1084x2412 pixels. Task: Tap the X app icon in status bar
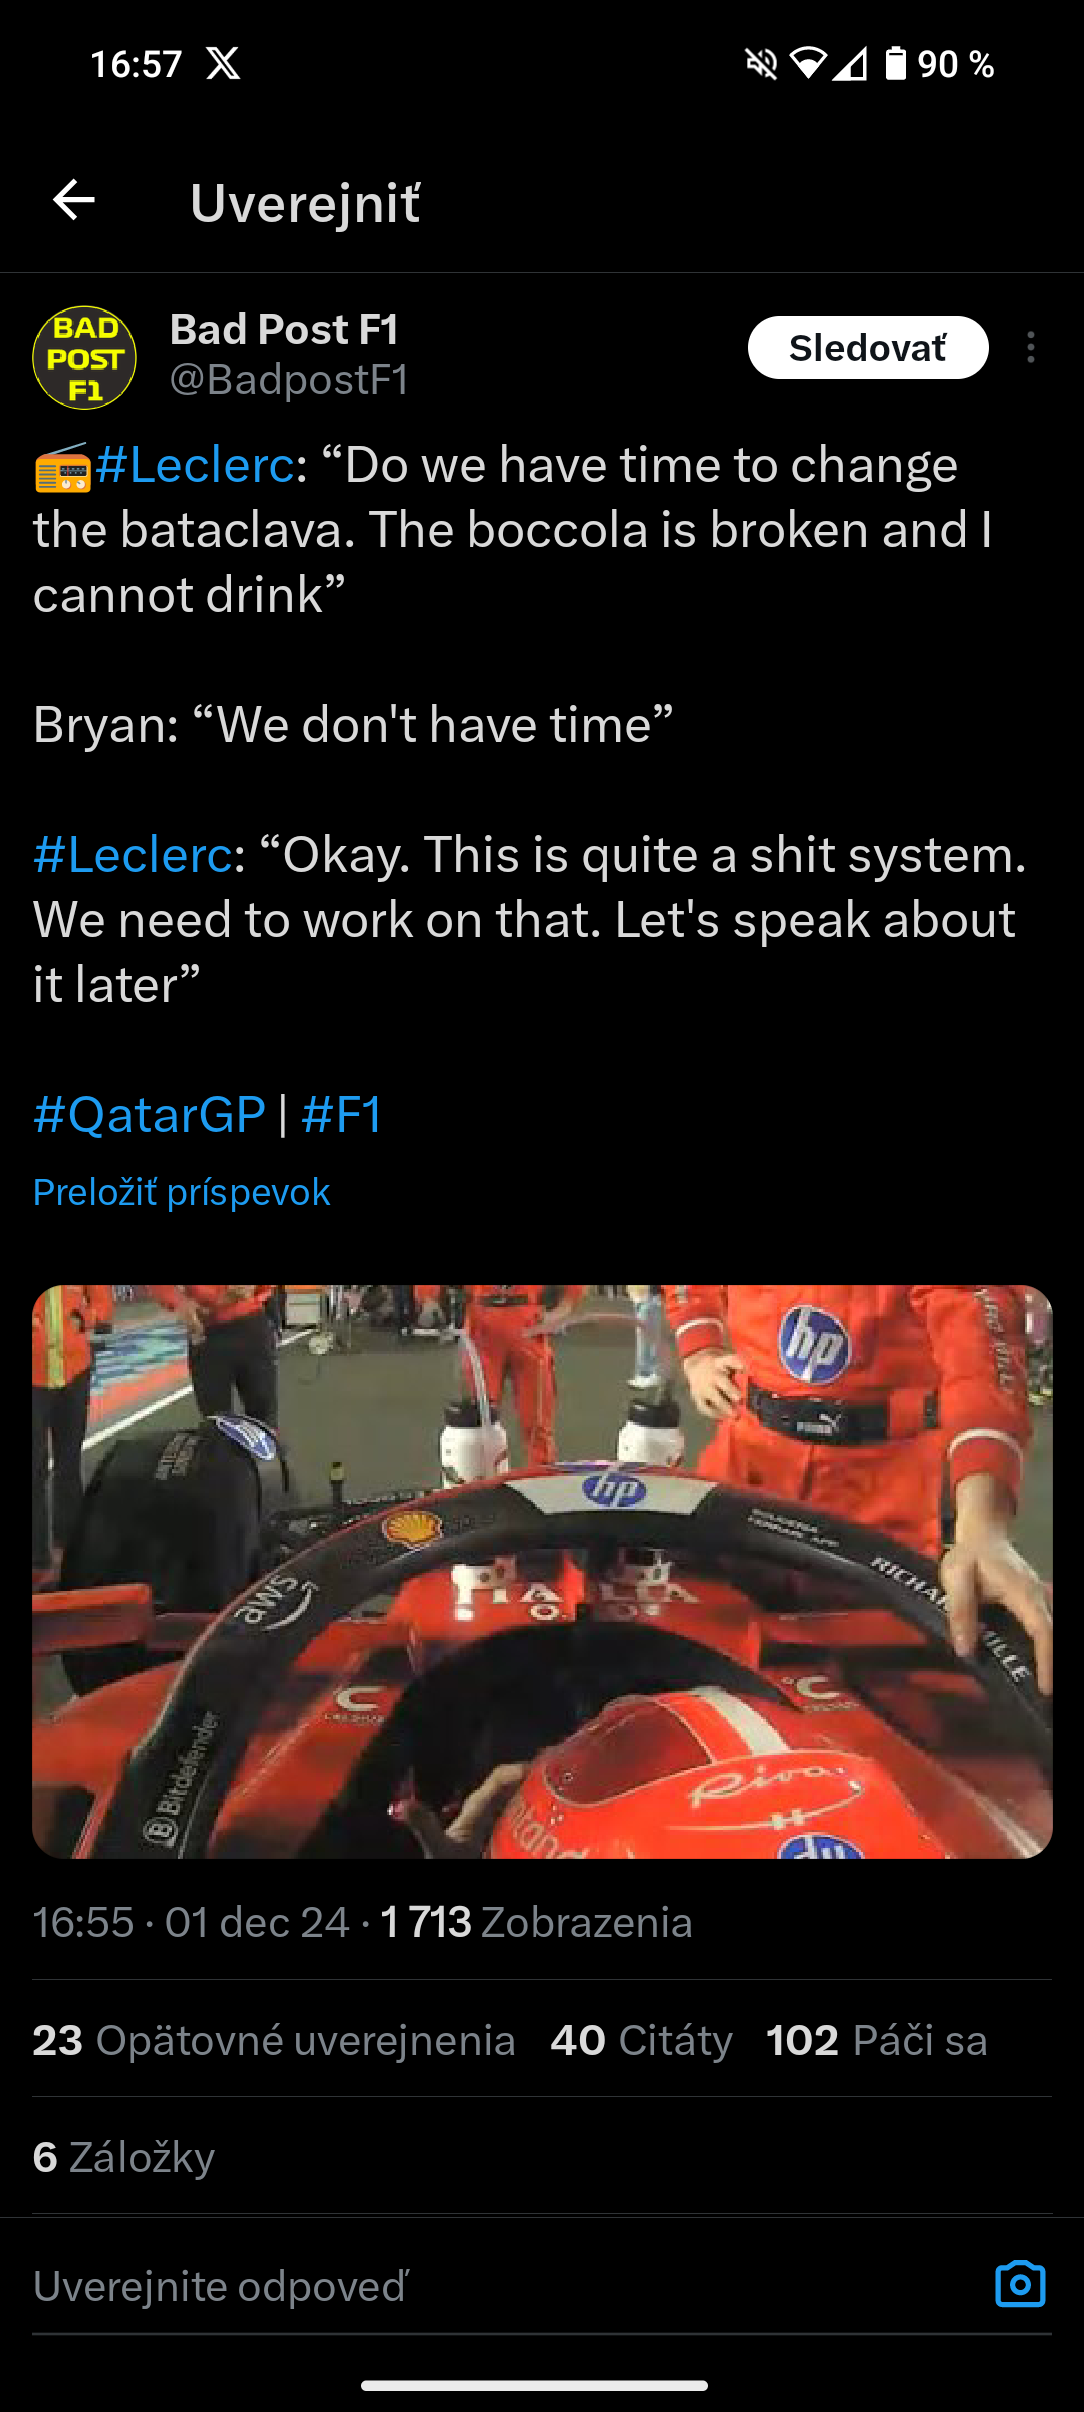click(223, 64)
